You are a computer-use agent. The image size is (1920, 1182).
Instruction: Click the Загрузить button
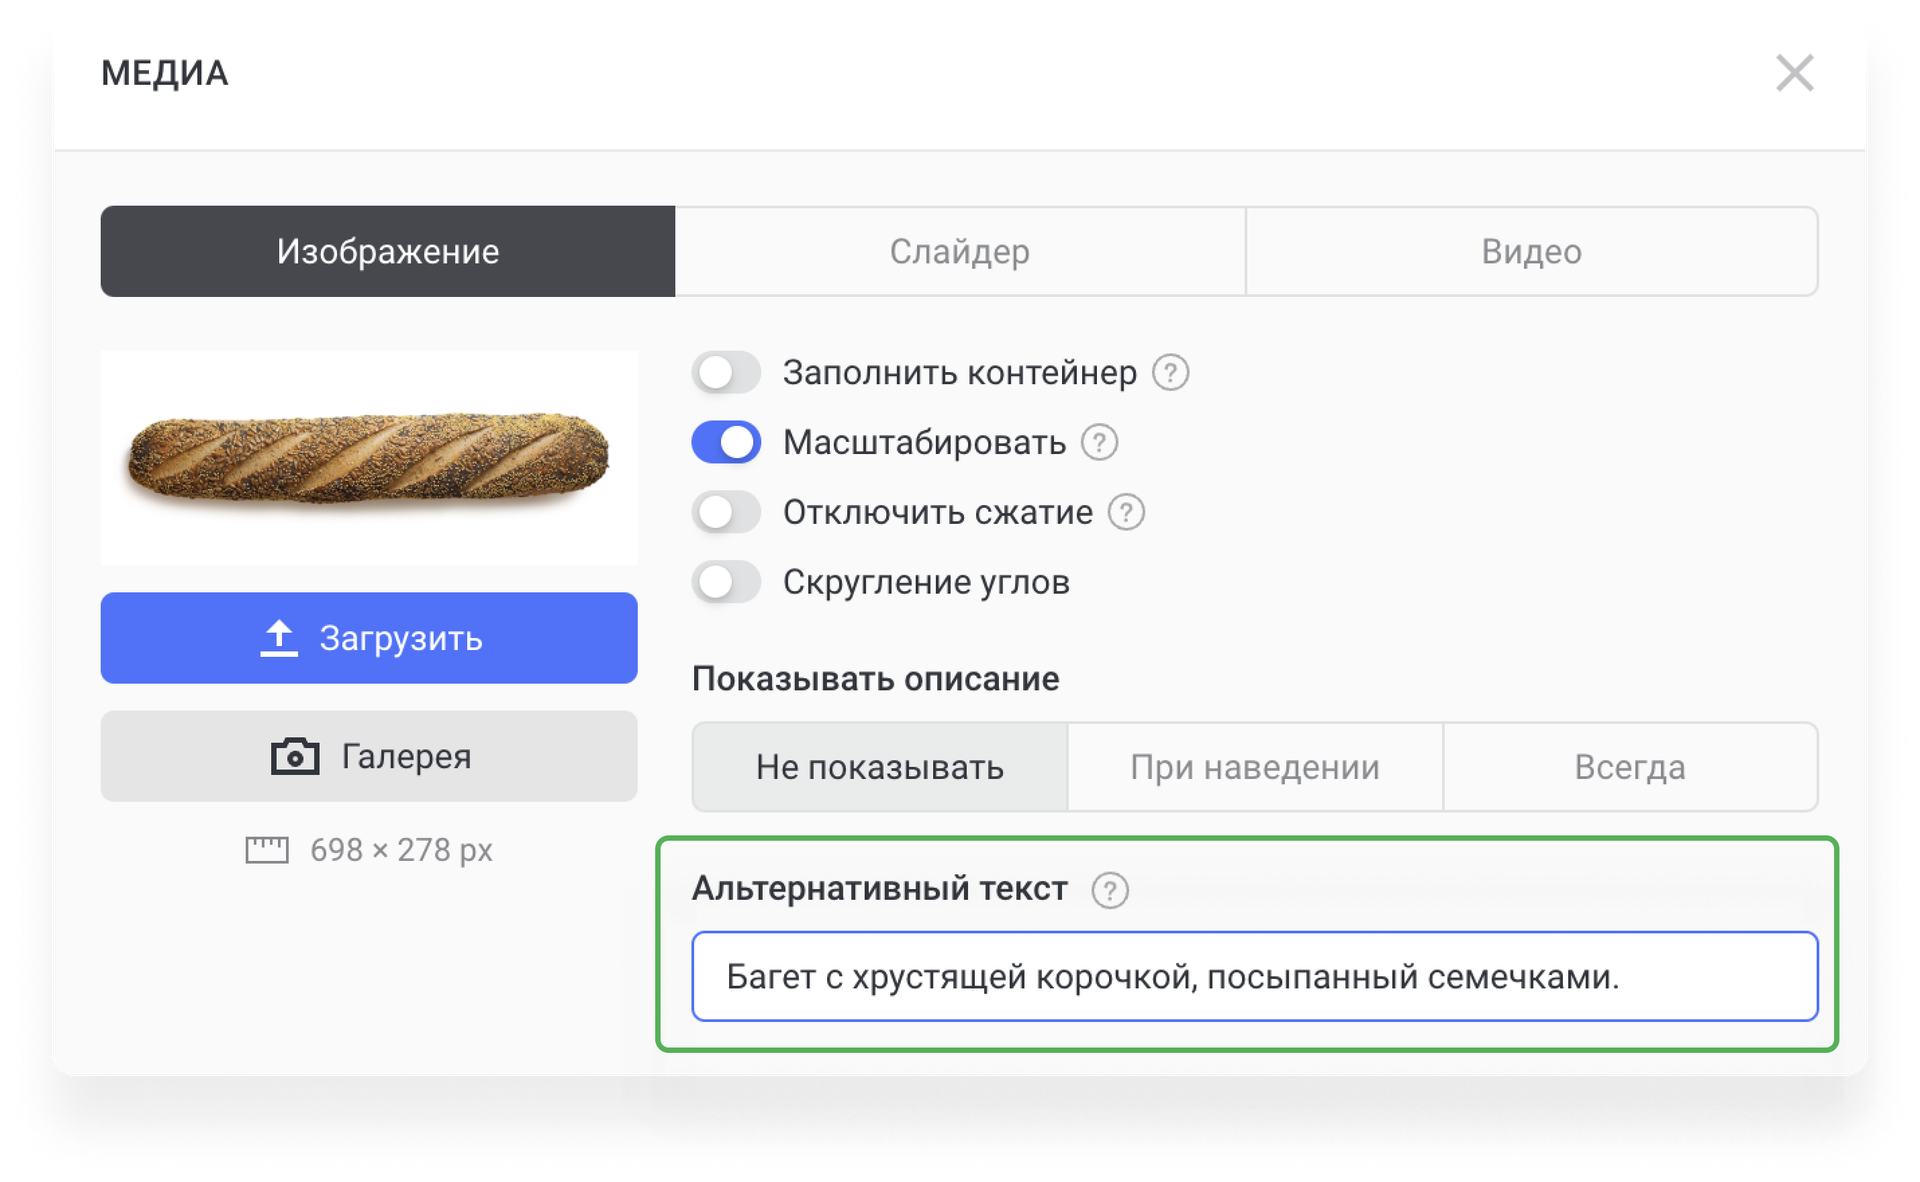[369, 637]
